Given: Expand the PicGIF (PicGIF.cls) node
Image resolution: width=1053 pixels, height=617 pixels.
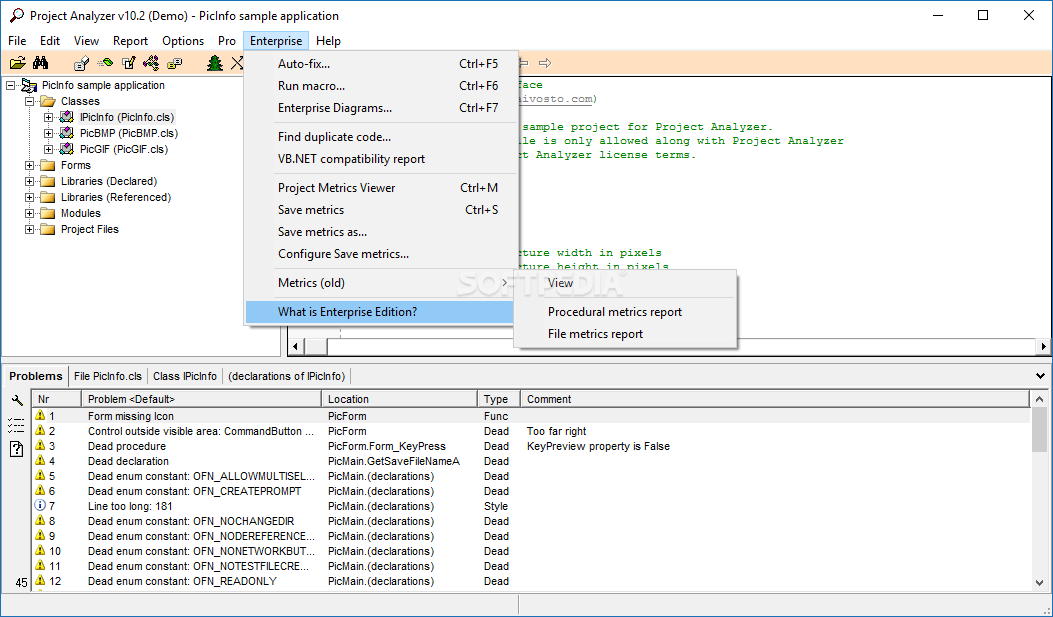Looking at the screenshot, I should (48, 149).
